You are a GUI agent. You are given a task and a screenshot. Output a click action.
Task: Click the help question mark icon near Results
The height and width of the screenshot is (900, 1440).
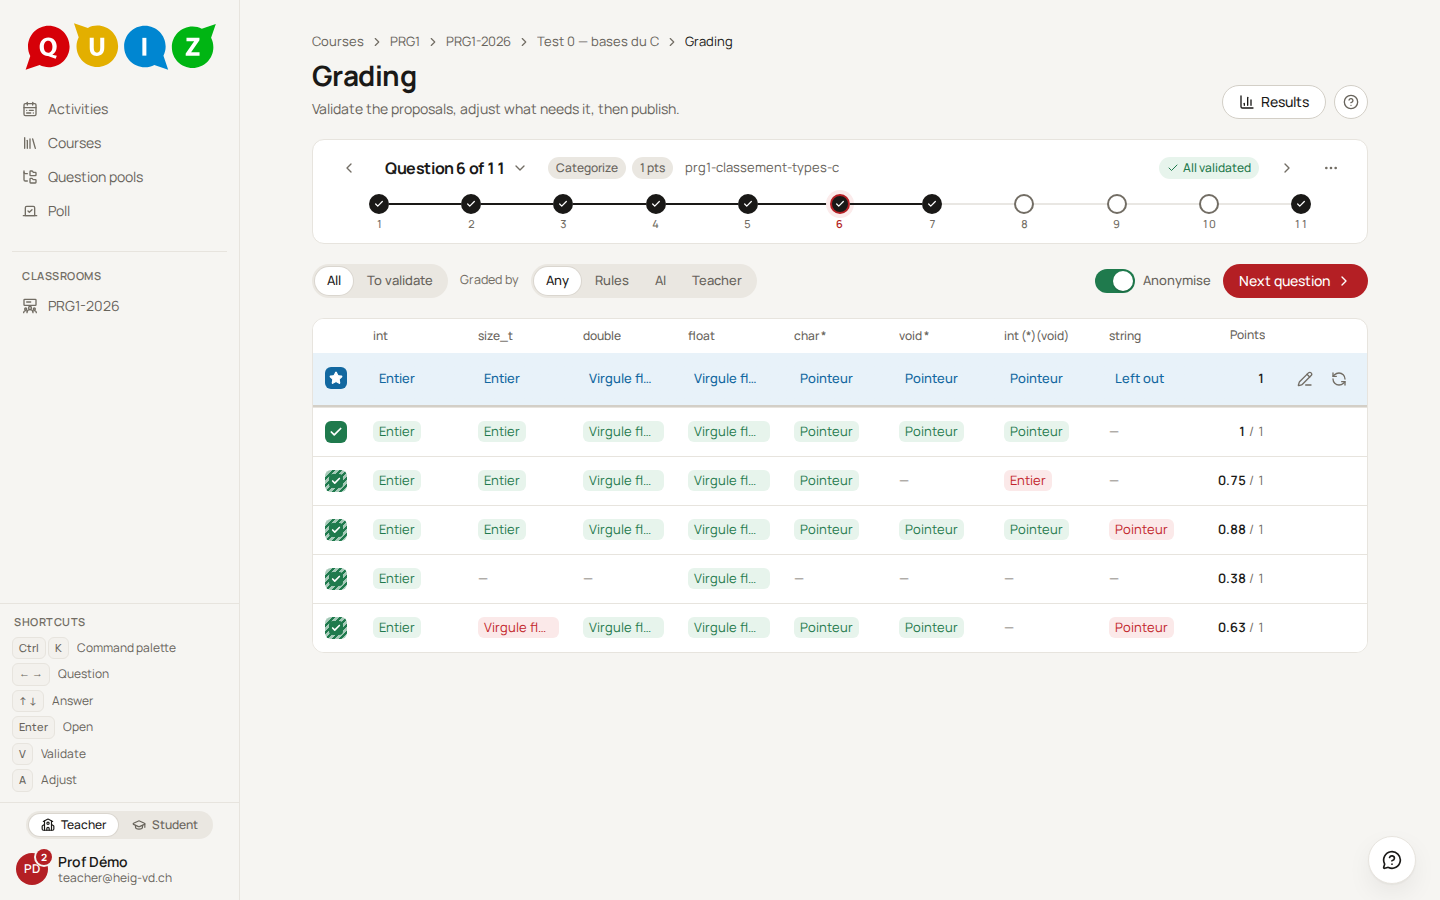click(x=1351, y=102)
